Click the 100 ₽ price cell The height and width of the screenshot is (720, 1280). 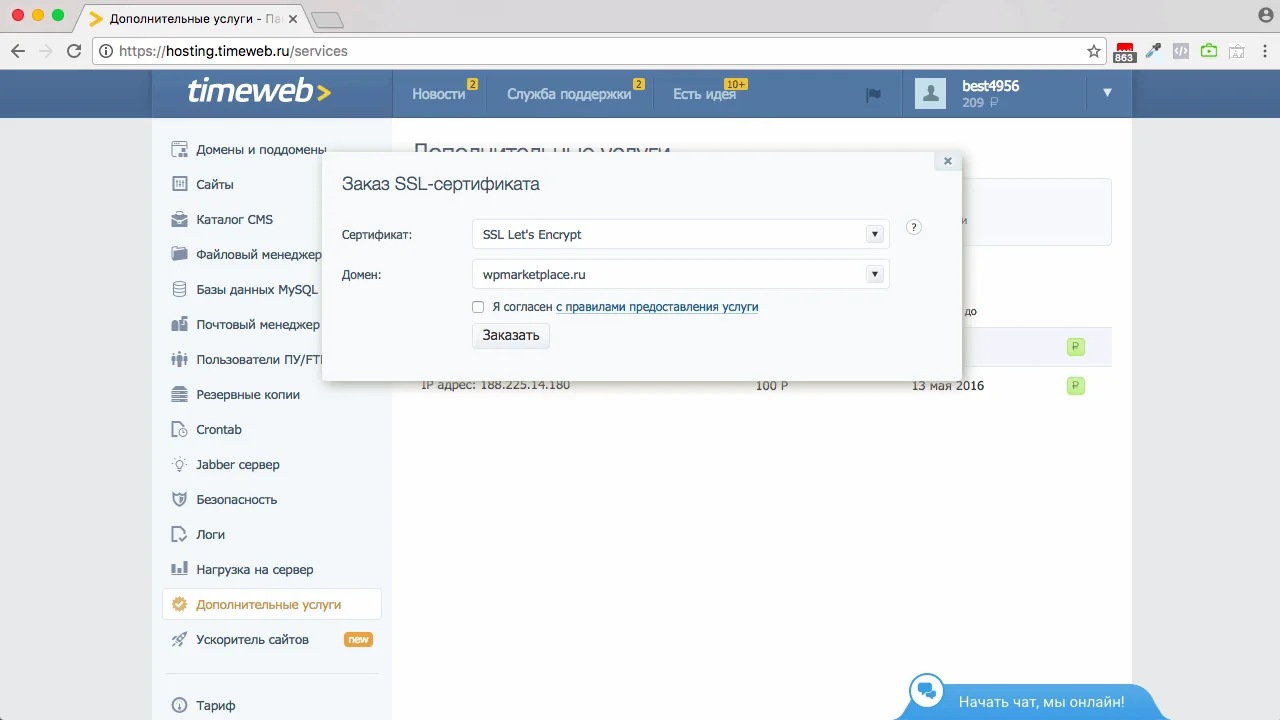pos(771,385)
